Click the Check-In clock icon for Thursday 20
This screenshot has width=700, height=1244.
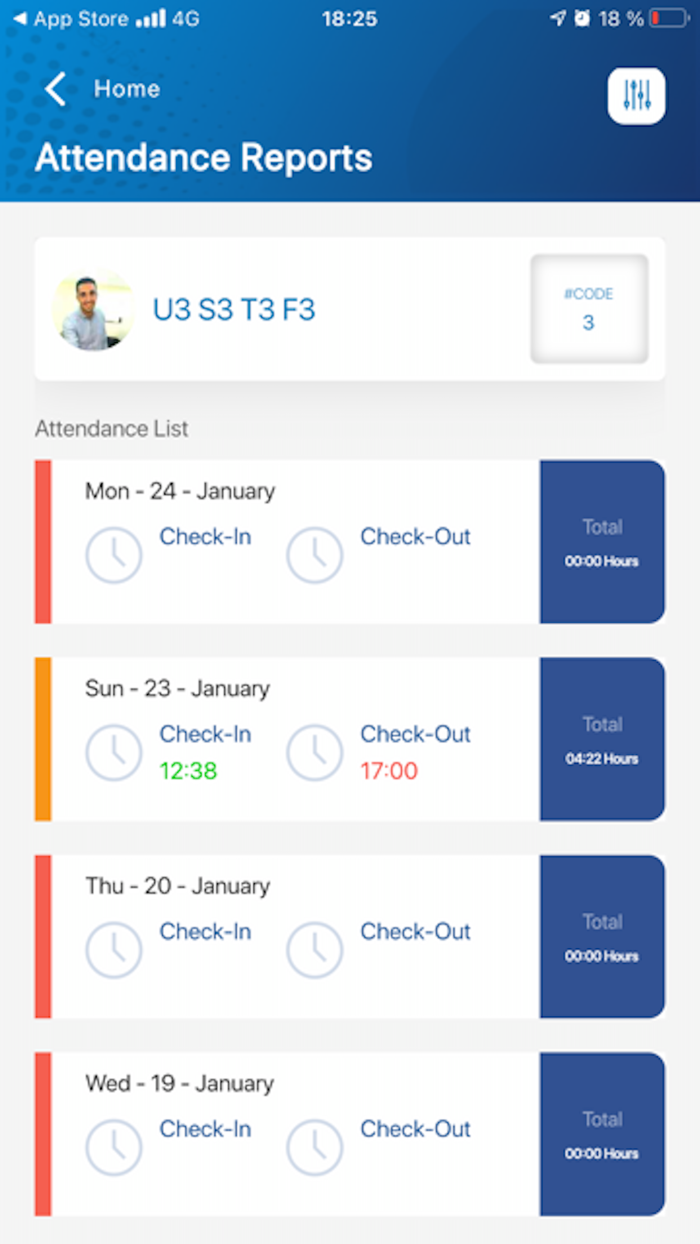[114, 950]
